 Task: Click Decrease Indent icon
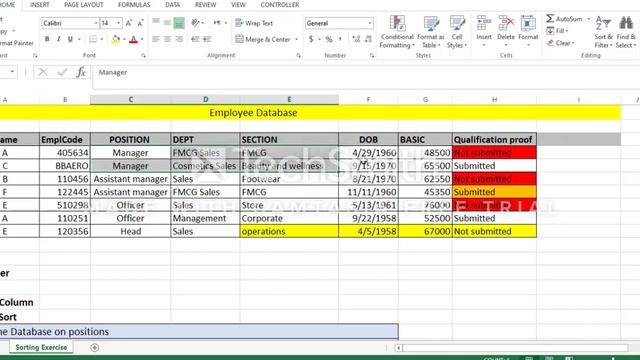coord(196,39)
